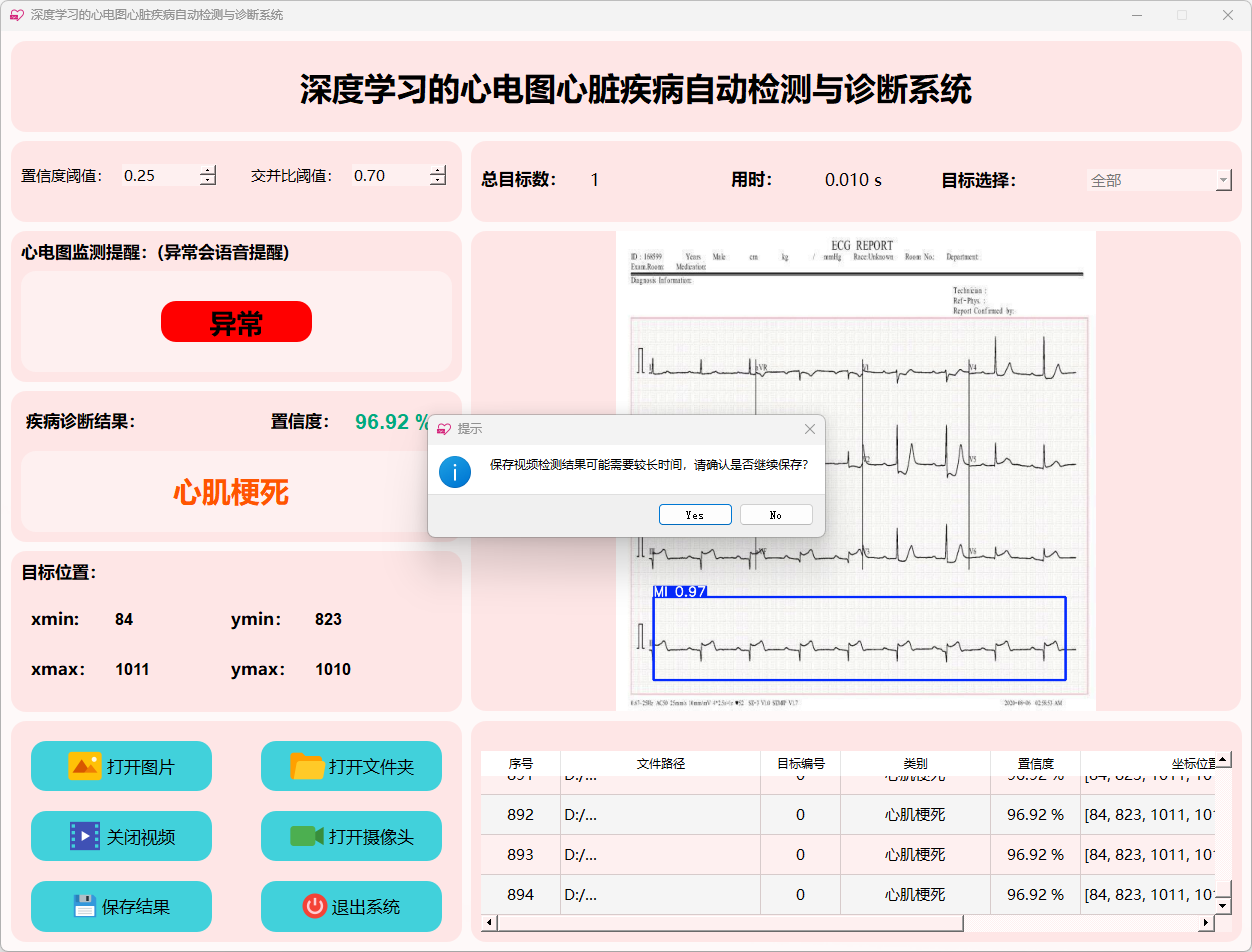Click the 置信度 column header in table

pos(1034,763)
